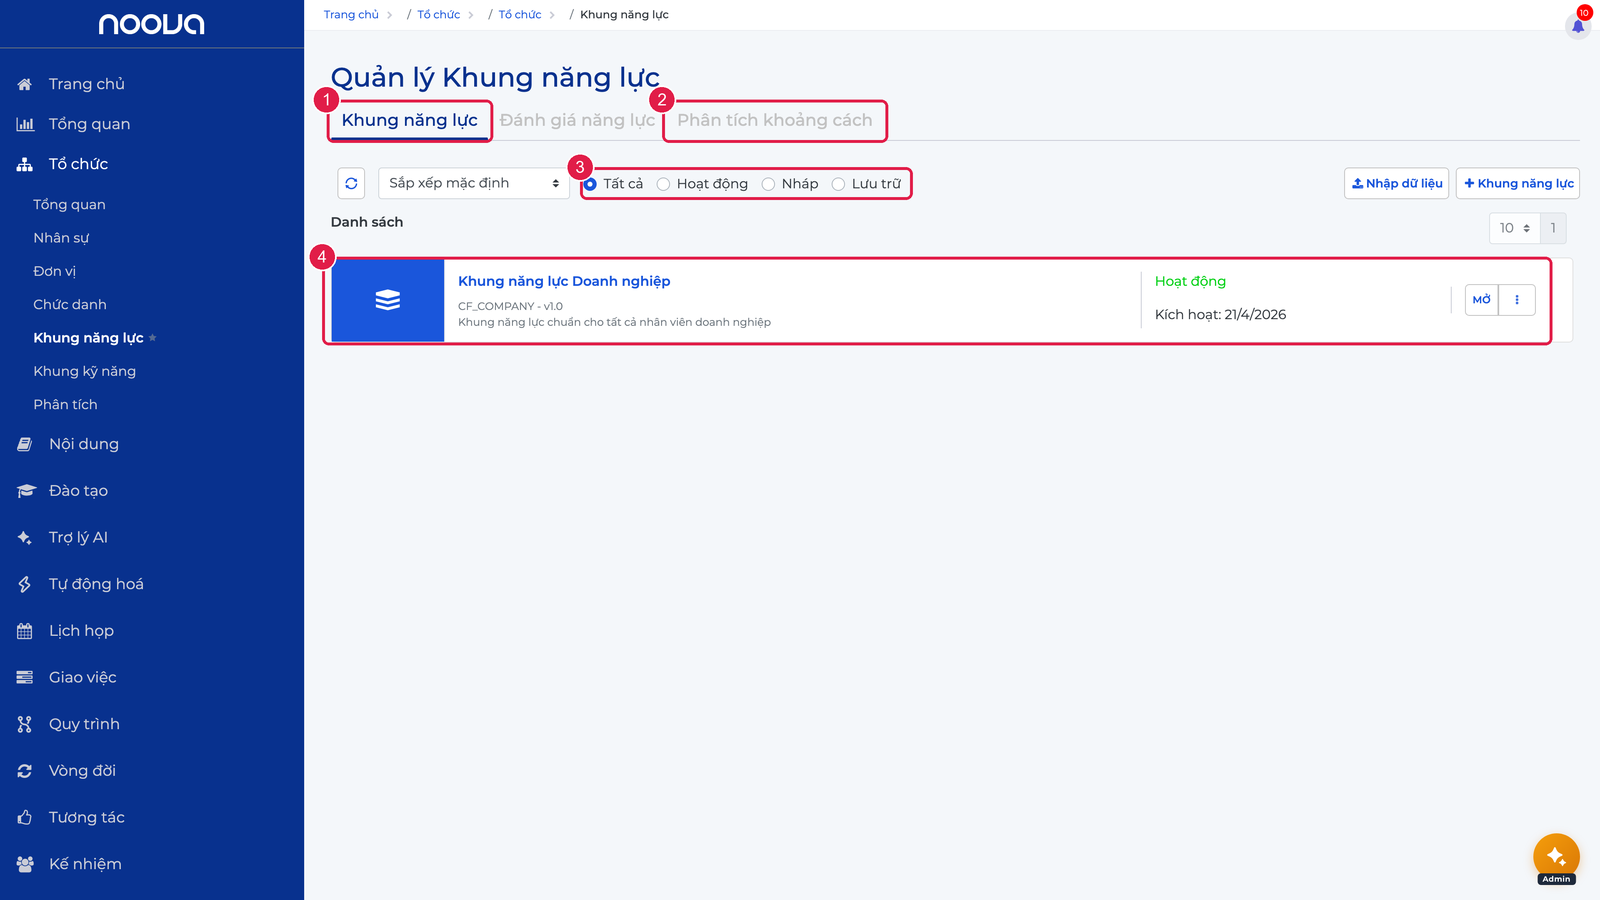
Task: Open the orange AI assistant floating button
Action: (1556, 856)
